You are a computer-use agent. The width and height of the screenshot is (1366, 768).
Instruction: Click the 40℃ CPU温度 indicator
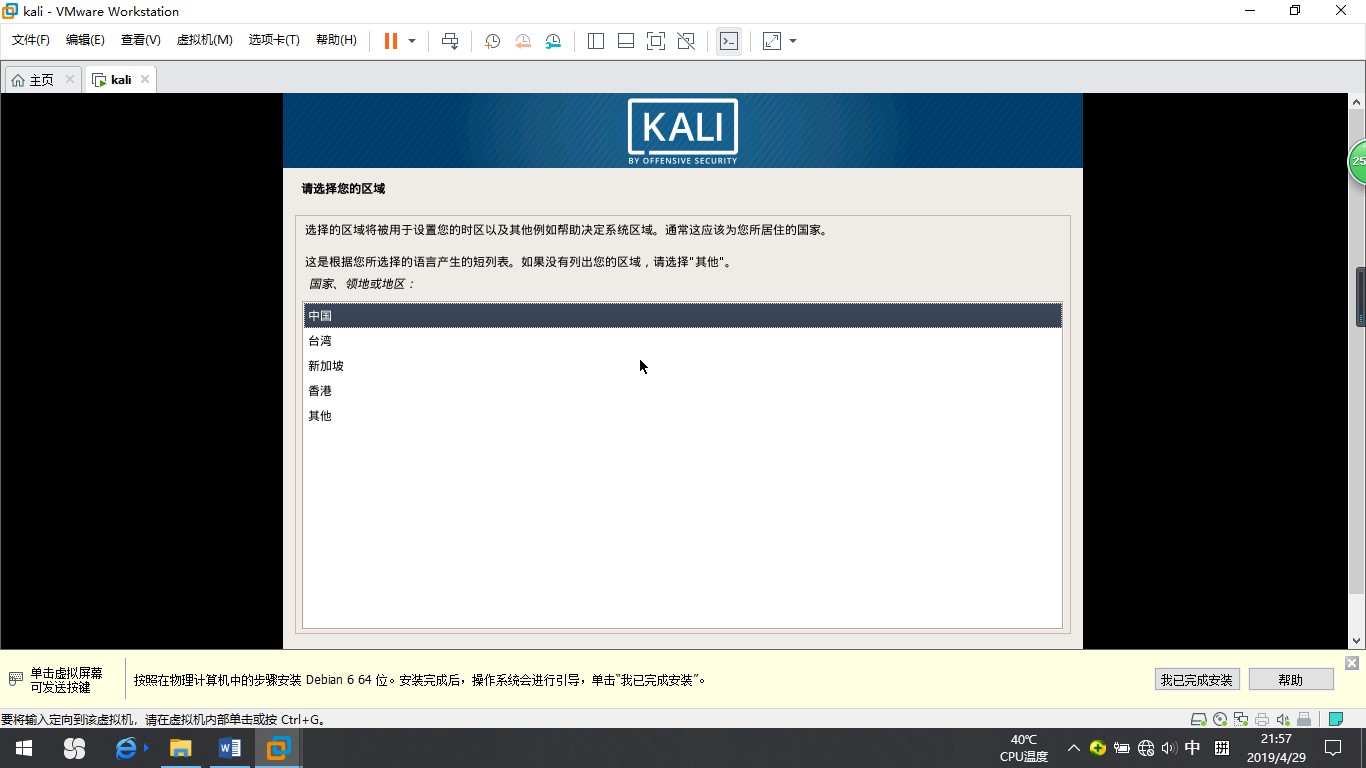tap(1023, 748)
